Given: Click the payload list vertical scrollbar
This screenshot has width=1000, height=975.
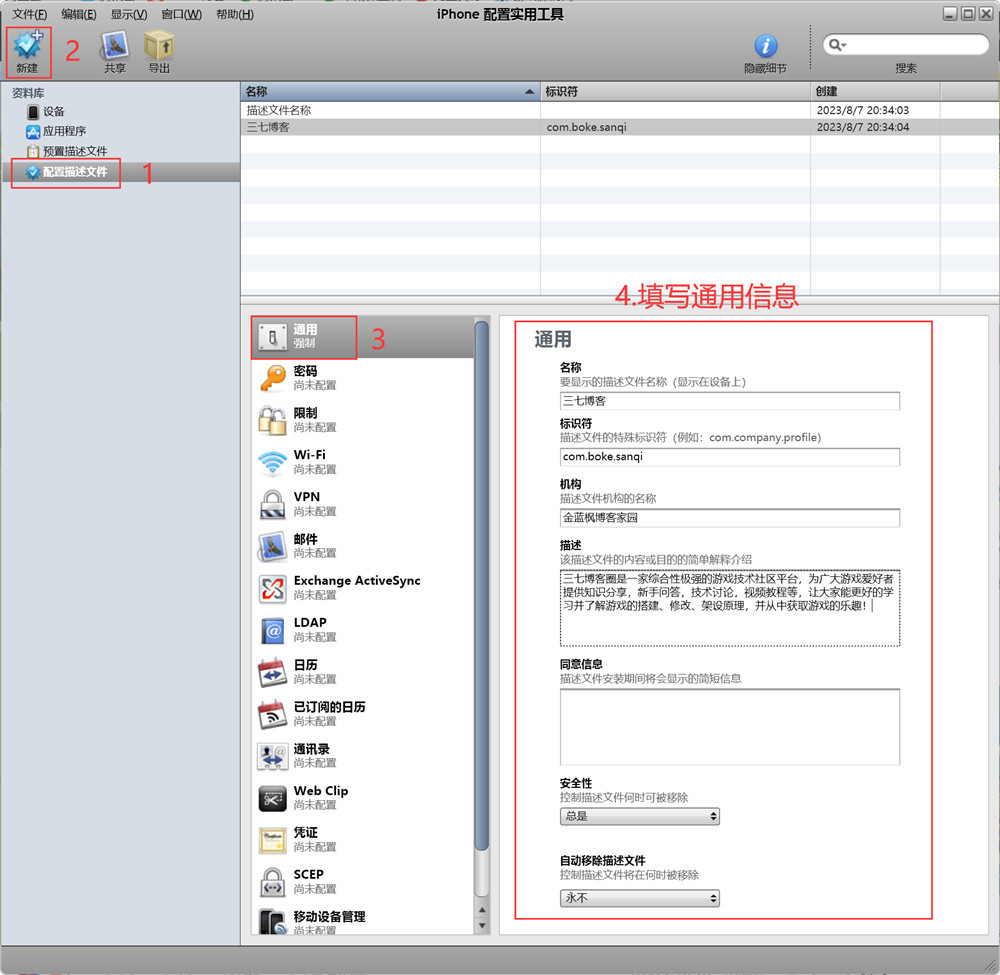Looking at the screenshot, I should 482,600.
